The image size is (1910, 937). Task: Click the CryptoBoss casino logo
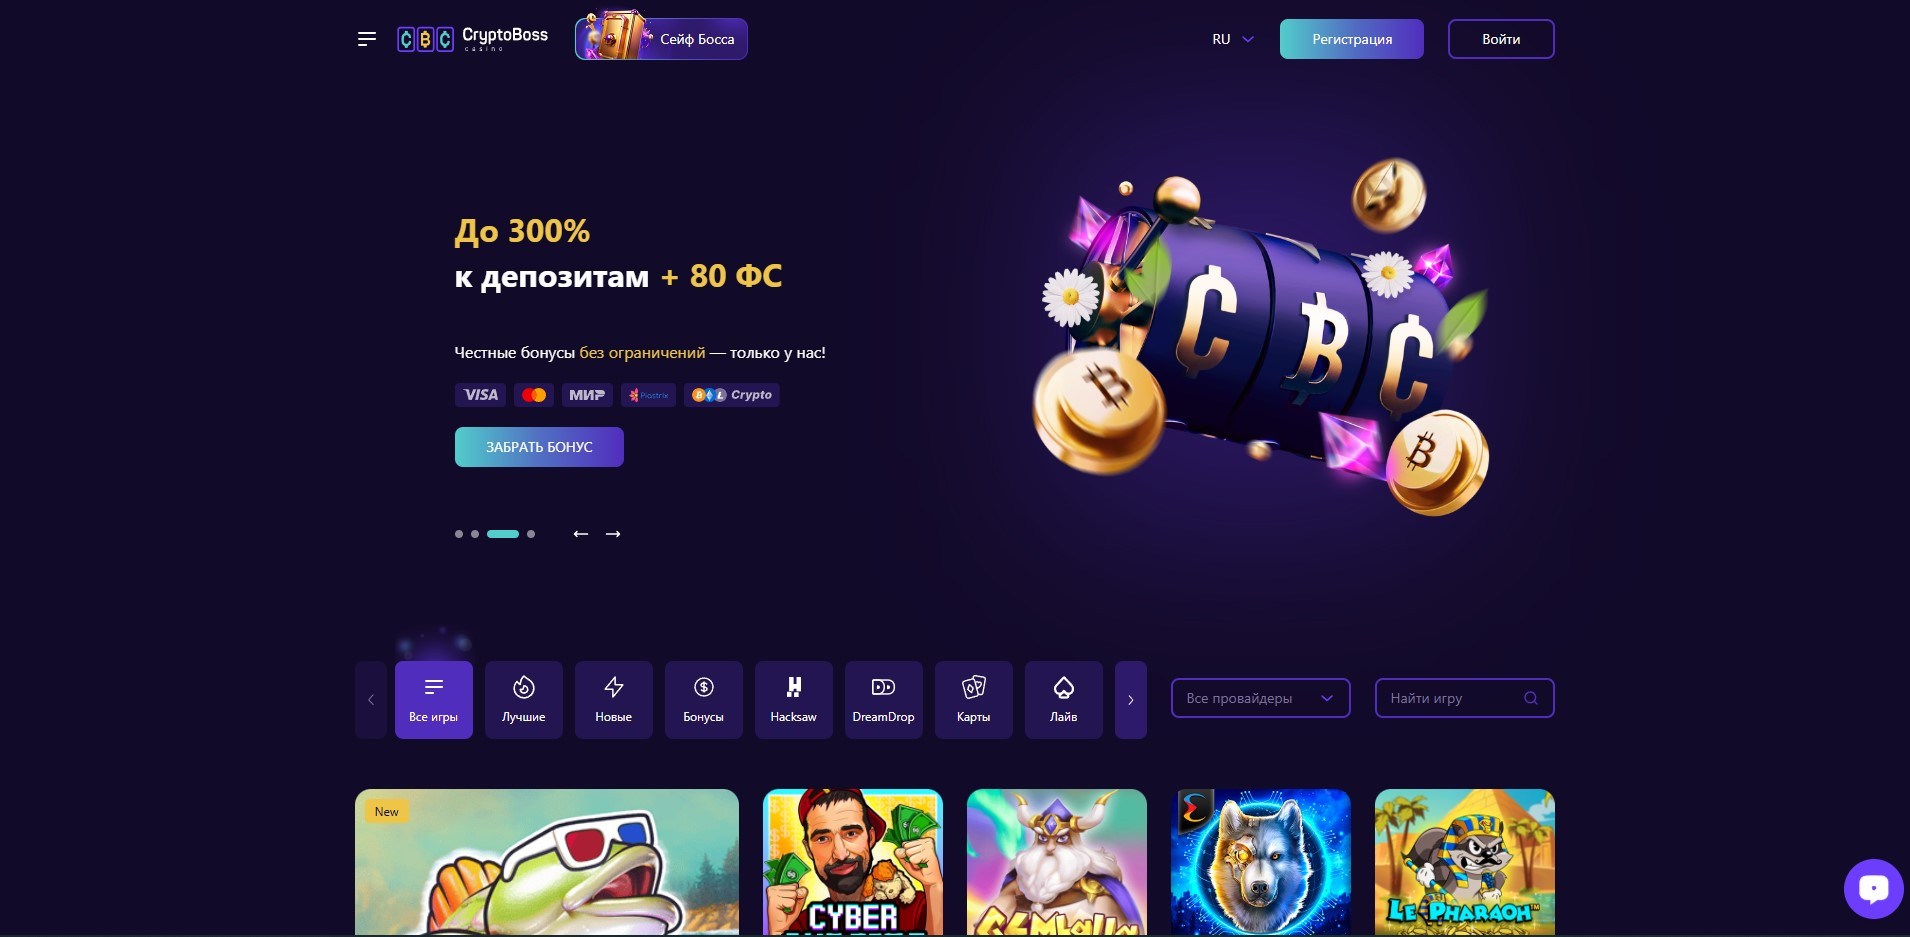(x=472, y=39)
